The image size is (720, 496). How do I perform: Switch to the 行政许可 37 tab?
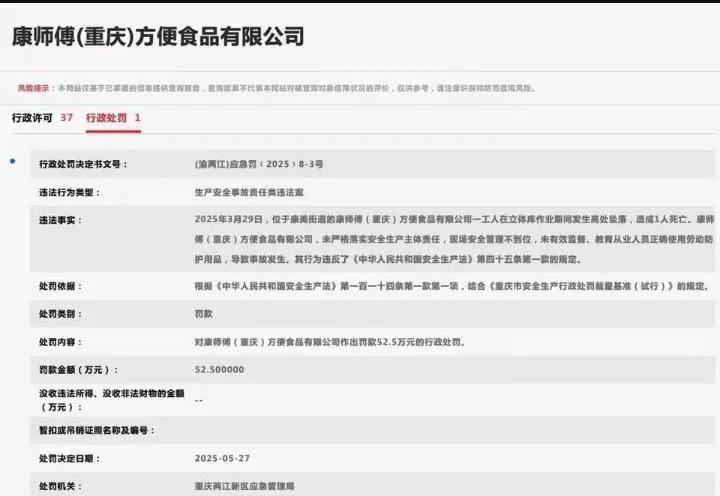coord(42,118)
